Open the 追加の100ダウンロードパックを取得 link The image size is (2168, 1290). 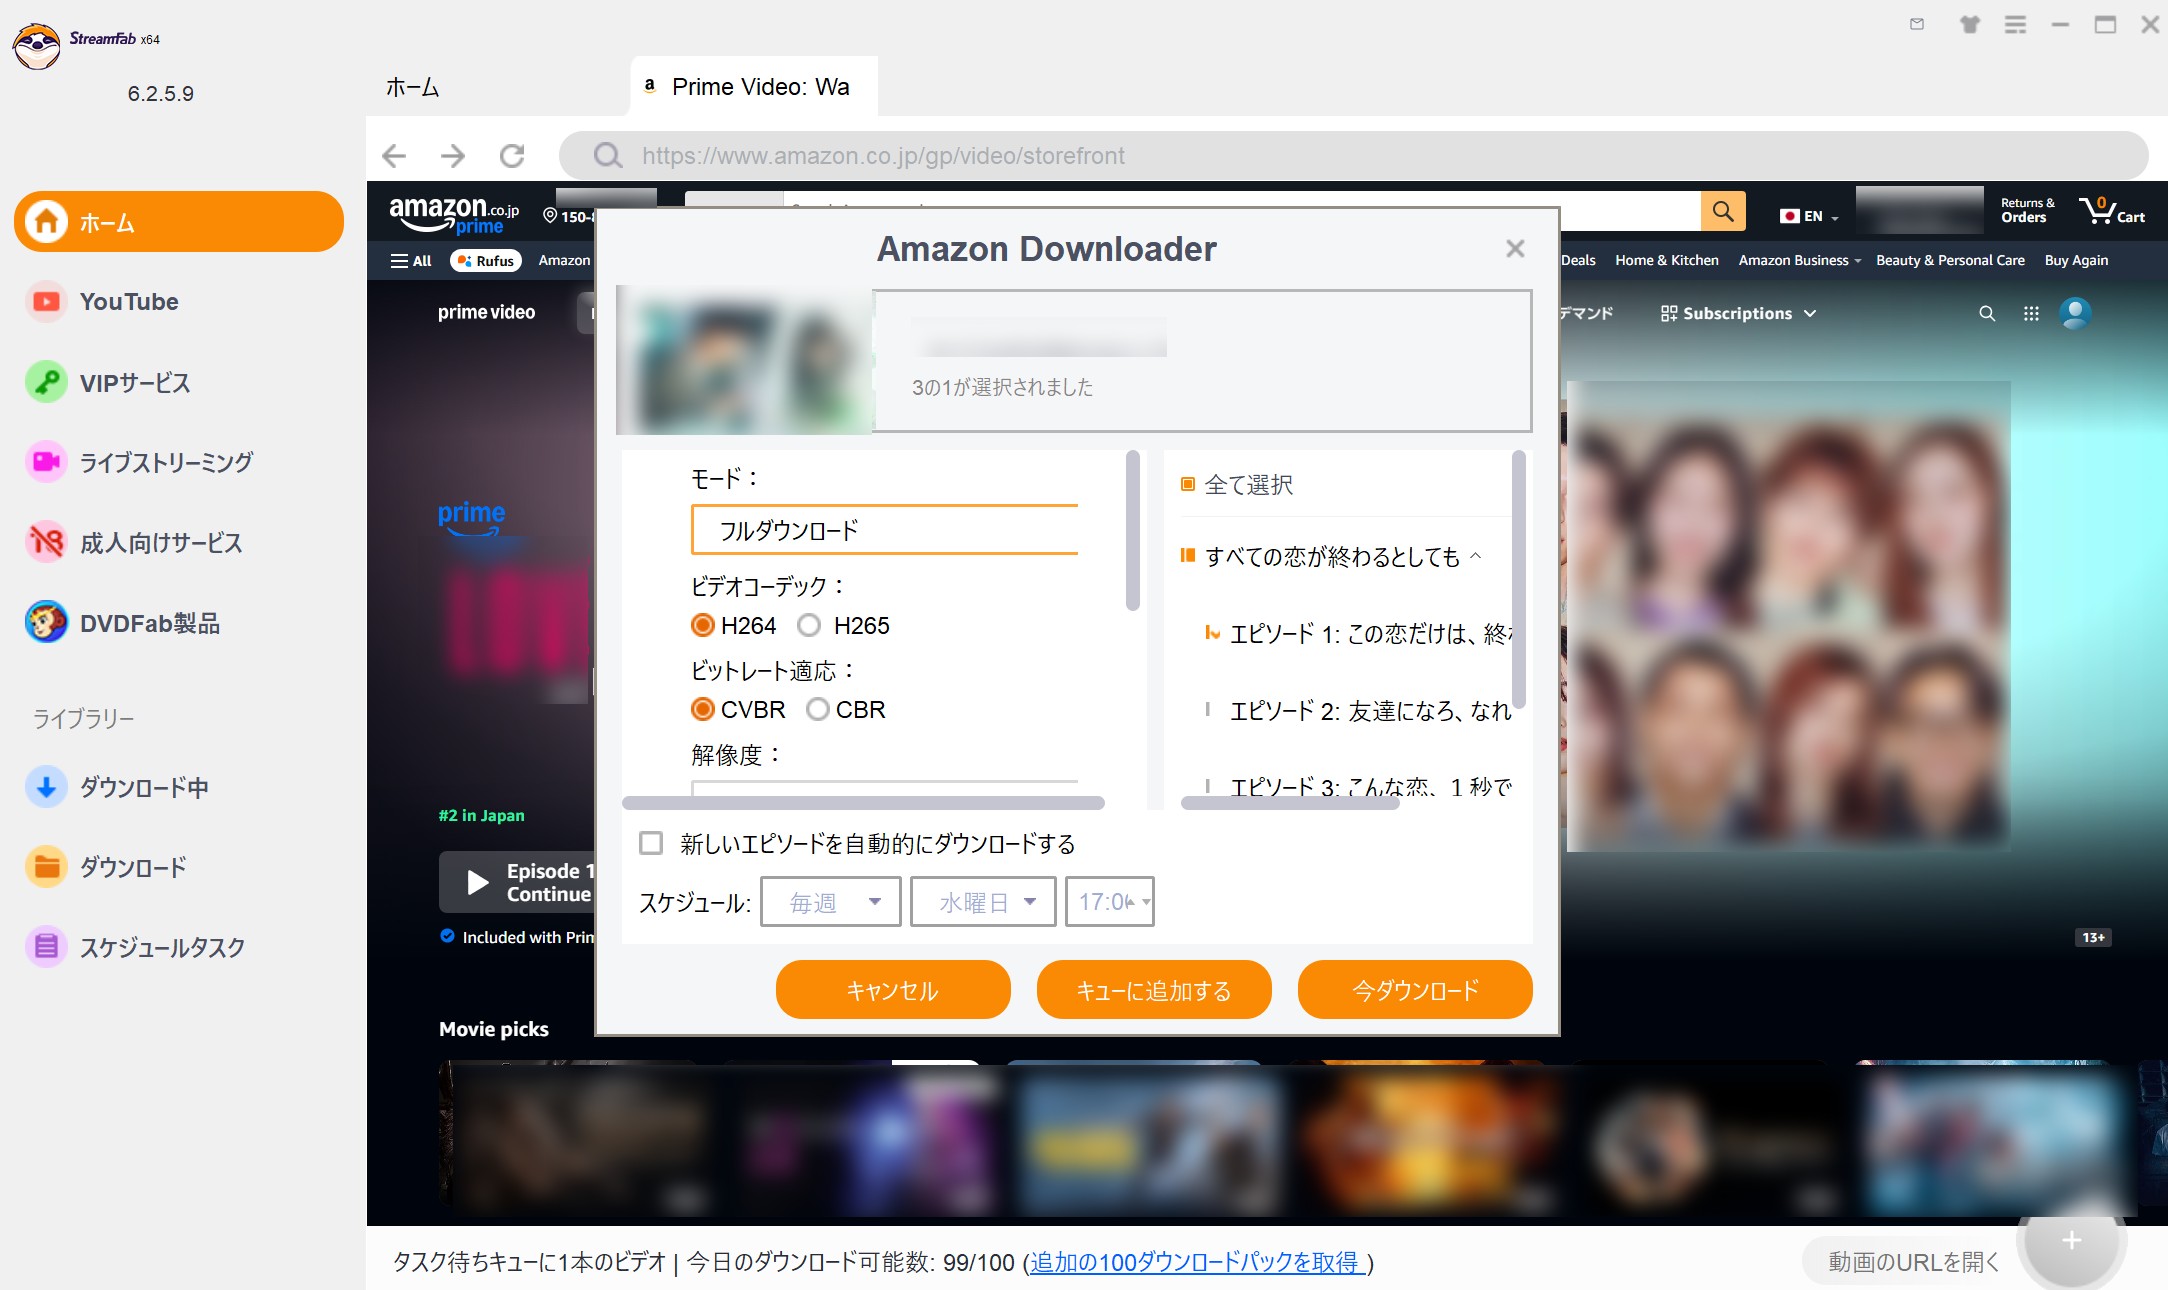1196,1262
